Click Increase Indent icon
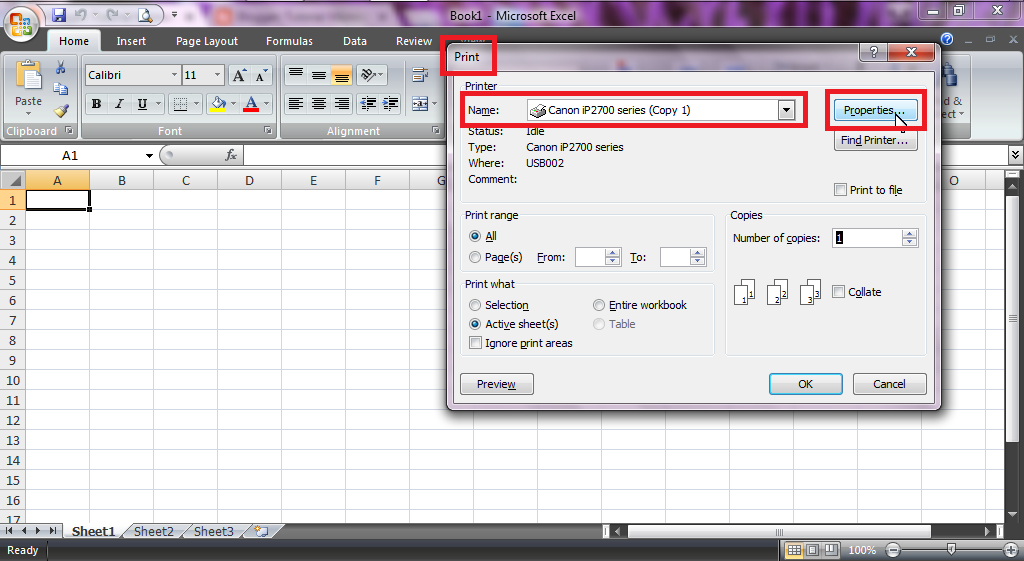 point(391,104)
